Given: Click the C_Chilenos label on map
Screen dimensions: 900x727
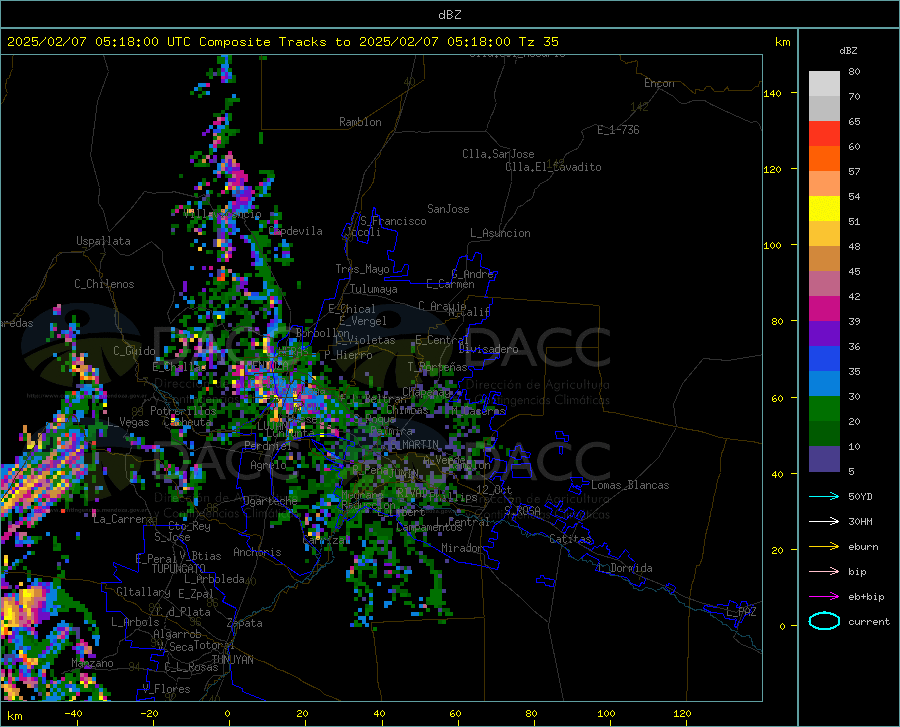Looking at the screenshot, I should pos(104,284).
